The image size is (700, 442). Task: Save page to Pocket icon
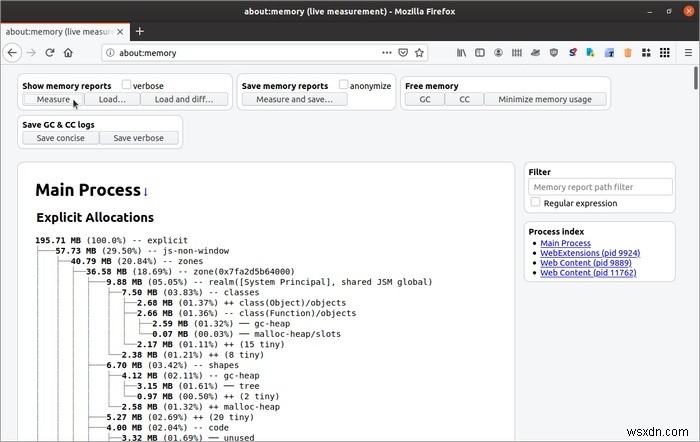point(403,53)
